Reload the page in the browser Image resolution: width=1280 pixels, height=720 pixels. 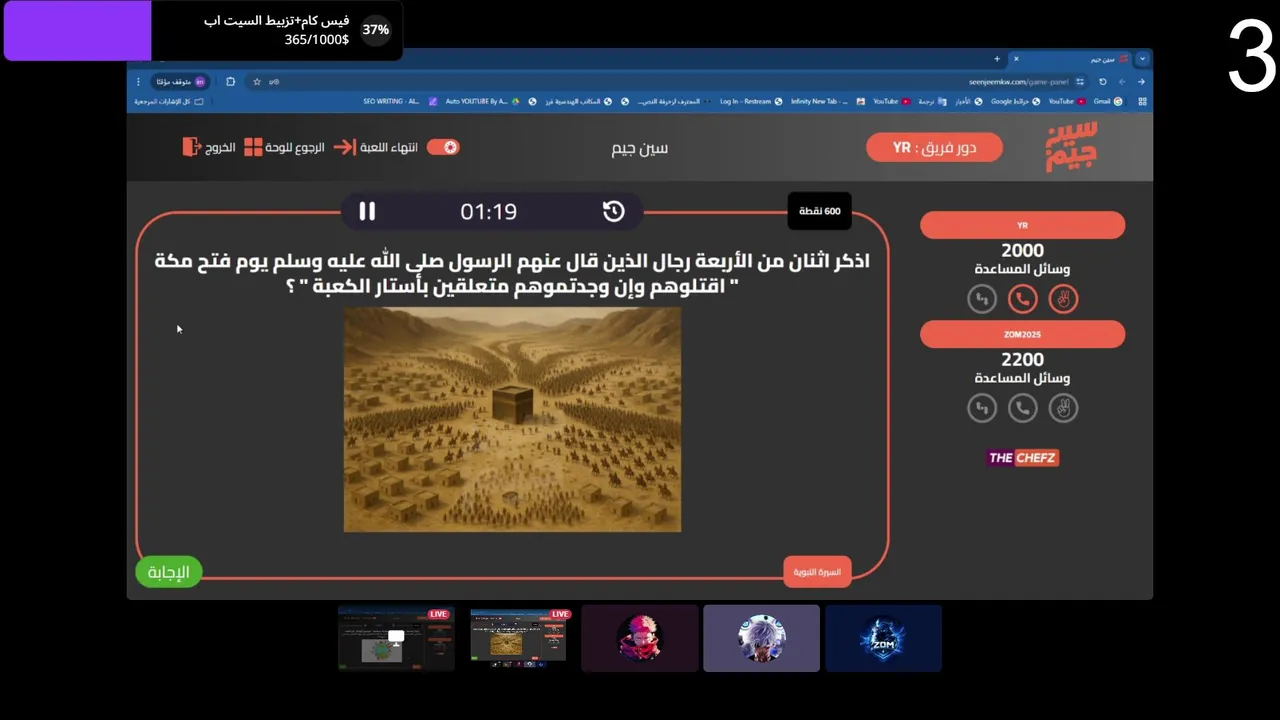point(1103,82)
